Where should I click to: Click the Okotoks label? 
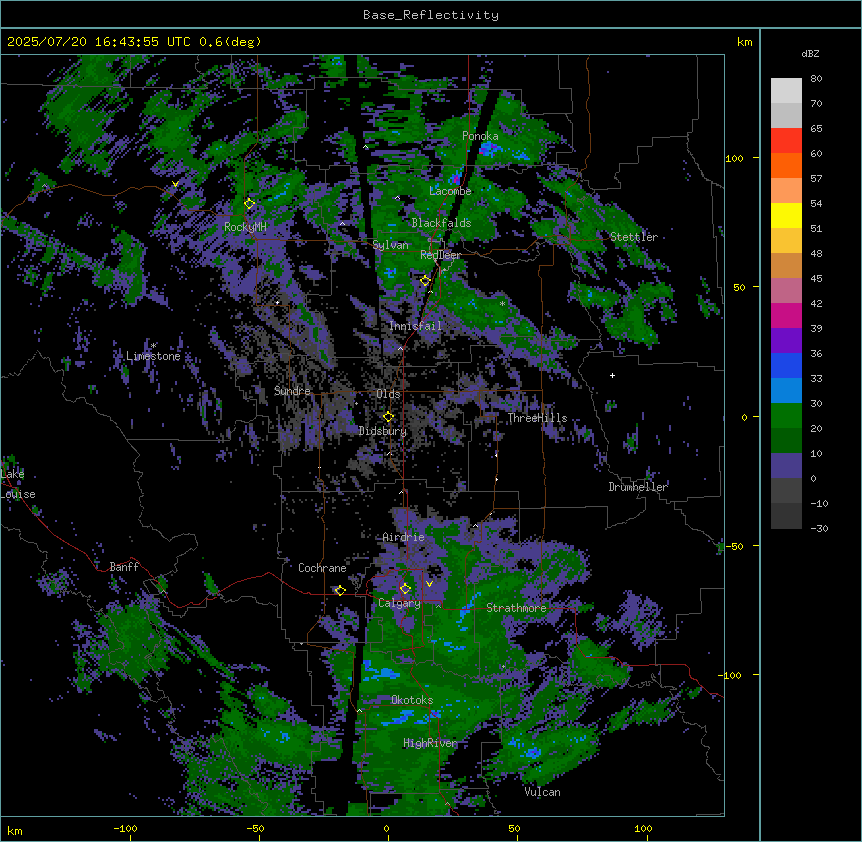click(x=412, y=700)
